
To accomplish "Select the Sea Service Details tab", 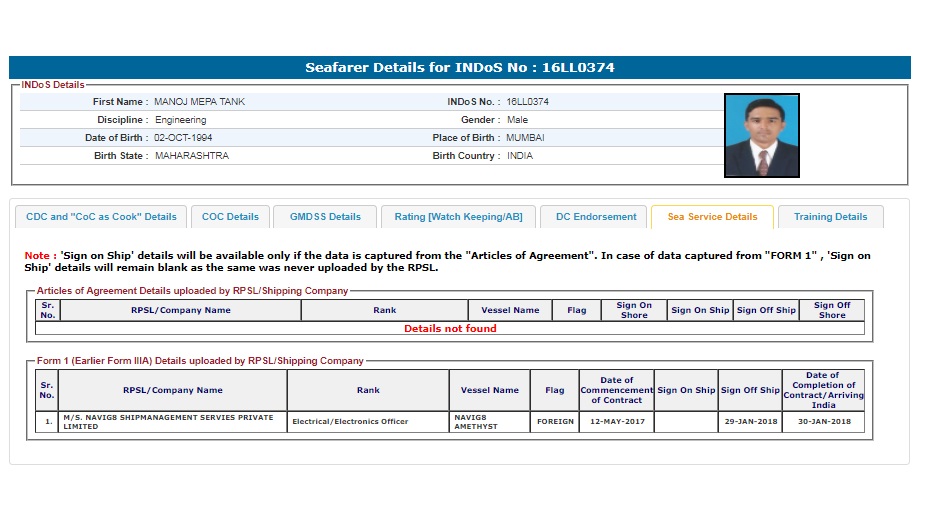I will 712,217.
